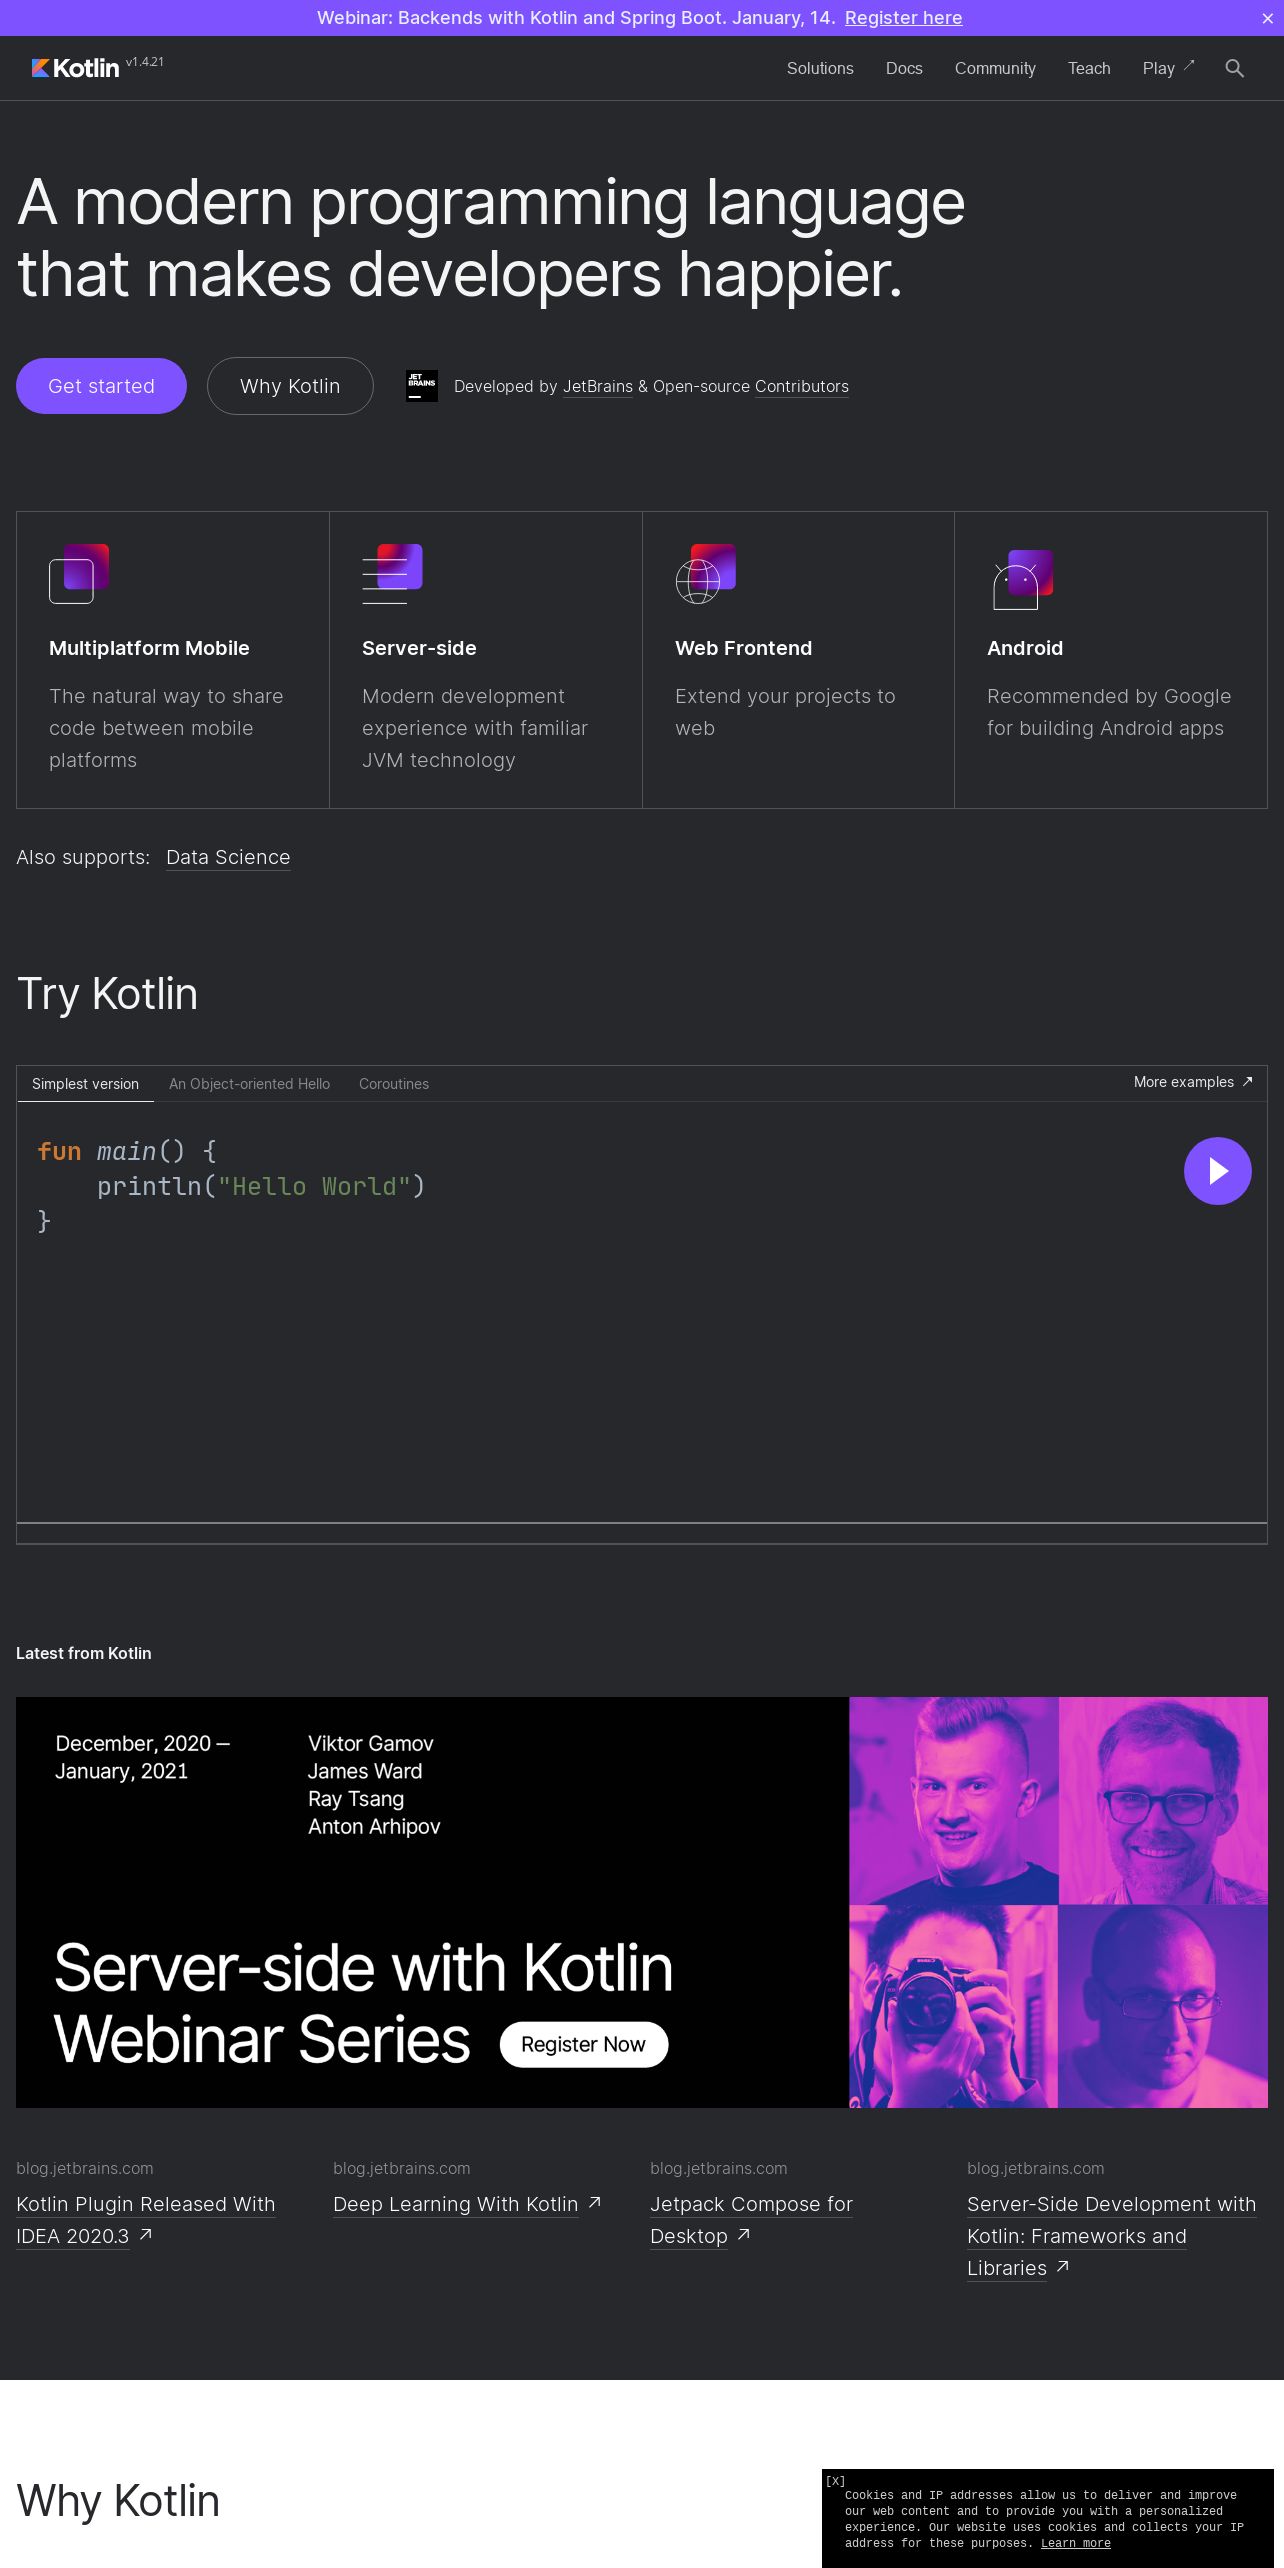Click arrow after Frameworks and Libraries

pyautogui.click(x=1063, y=2266)
